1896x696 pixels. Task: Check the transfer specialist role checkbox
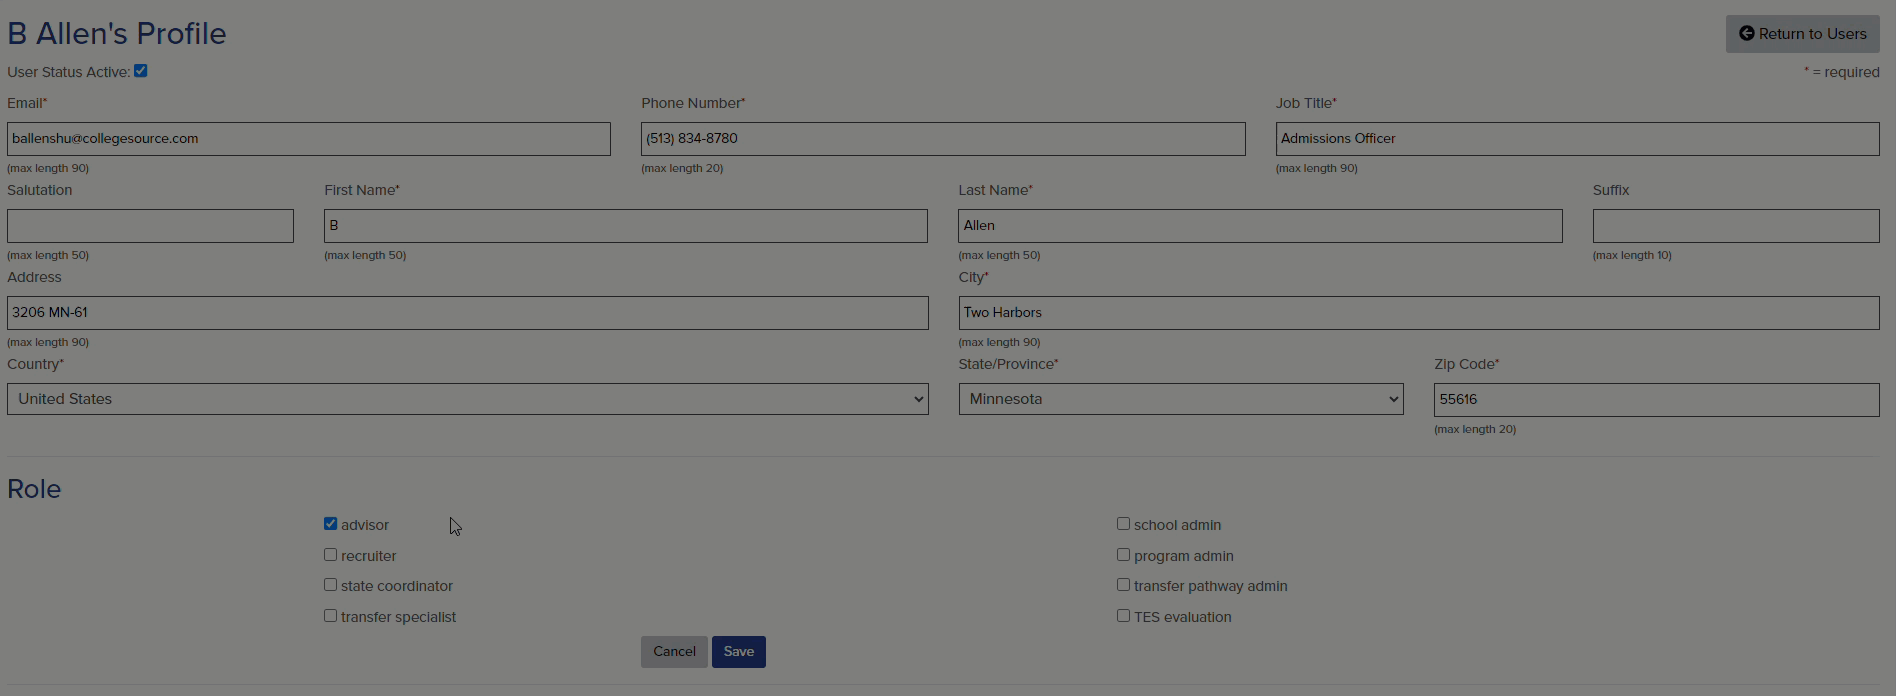[330, 616]
